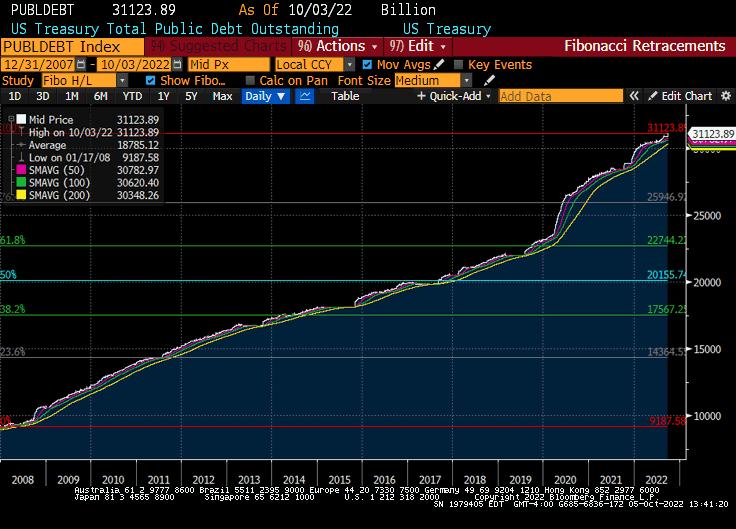
Task: Click the Low on 01/17/08 legend row
Action: [x=88, y=157]
